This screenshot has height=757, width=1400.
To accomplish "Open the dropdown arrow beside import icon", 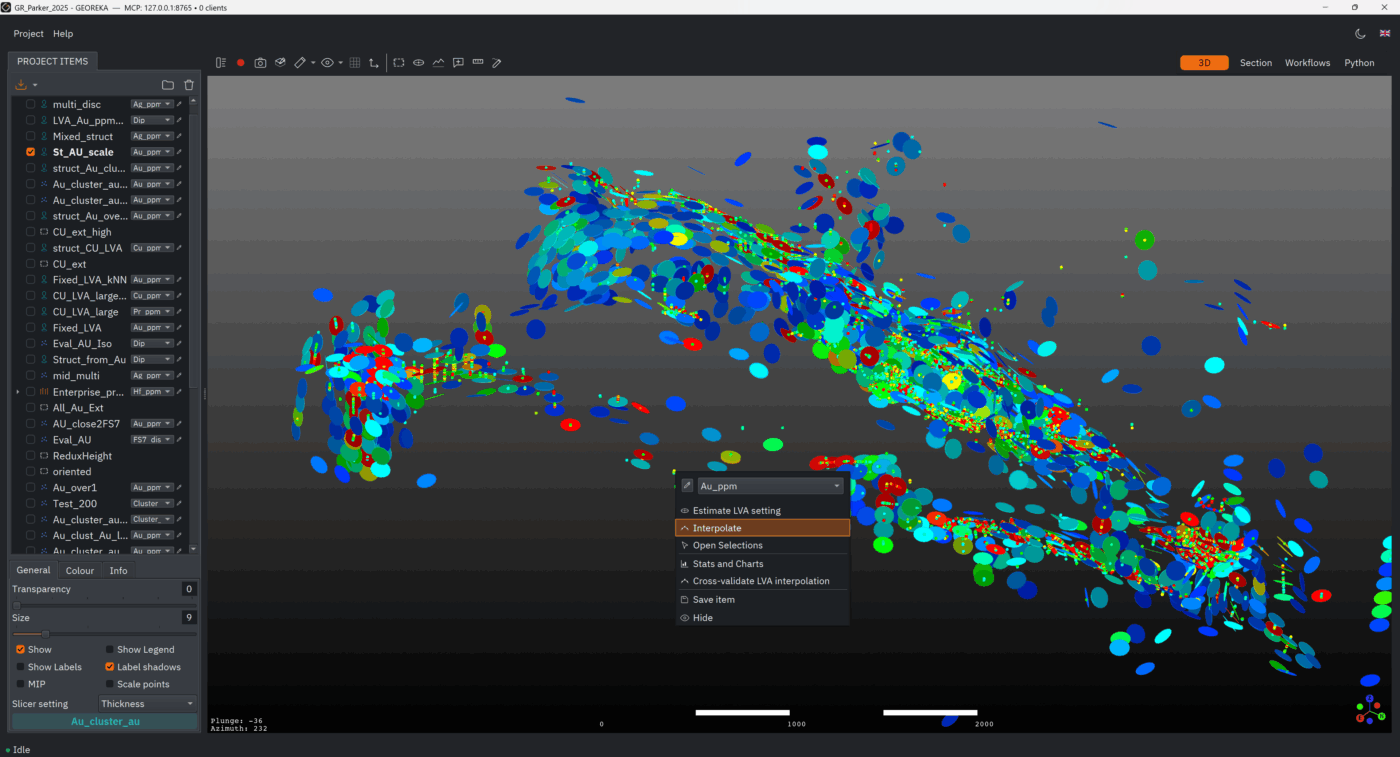I will click(x=35, y=85).
